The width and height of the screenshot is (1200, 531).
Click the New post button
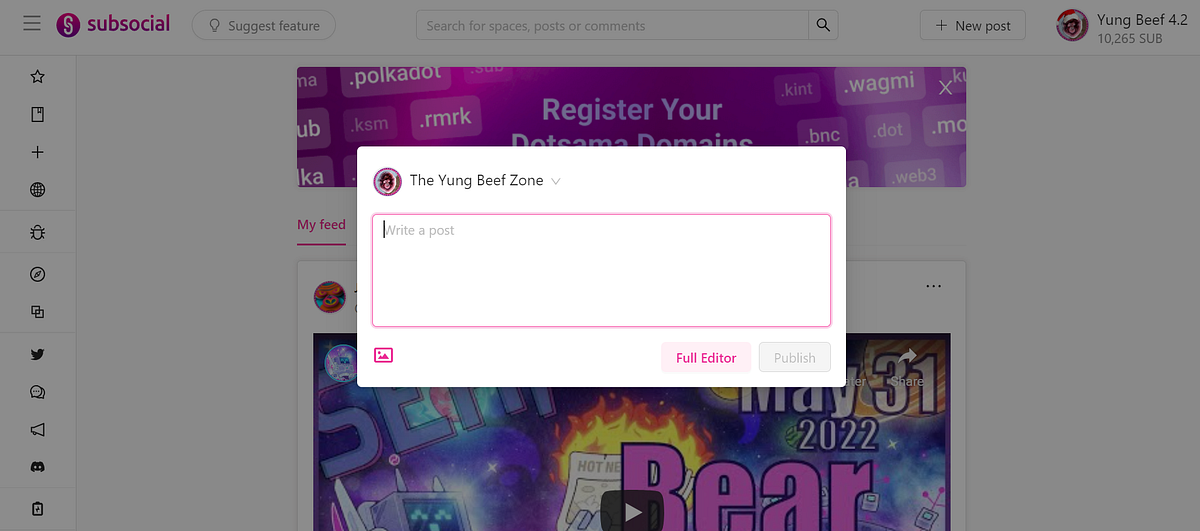[x=973, y=25]
